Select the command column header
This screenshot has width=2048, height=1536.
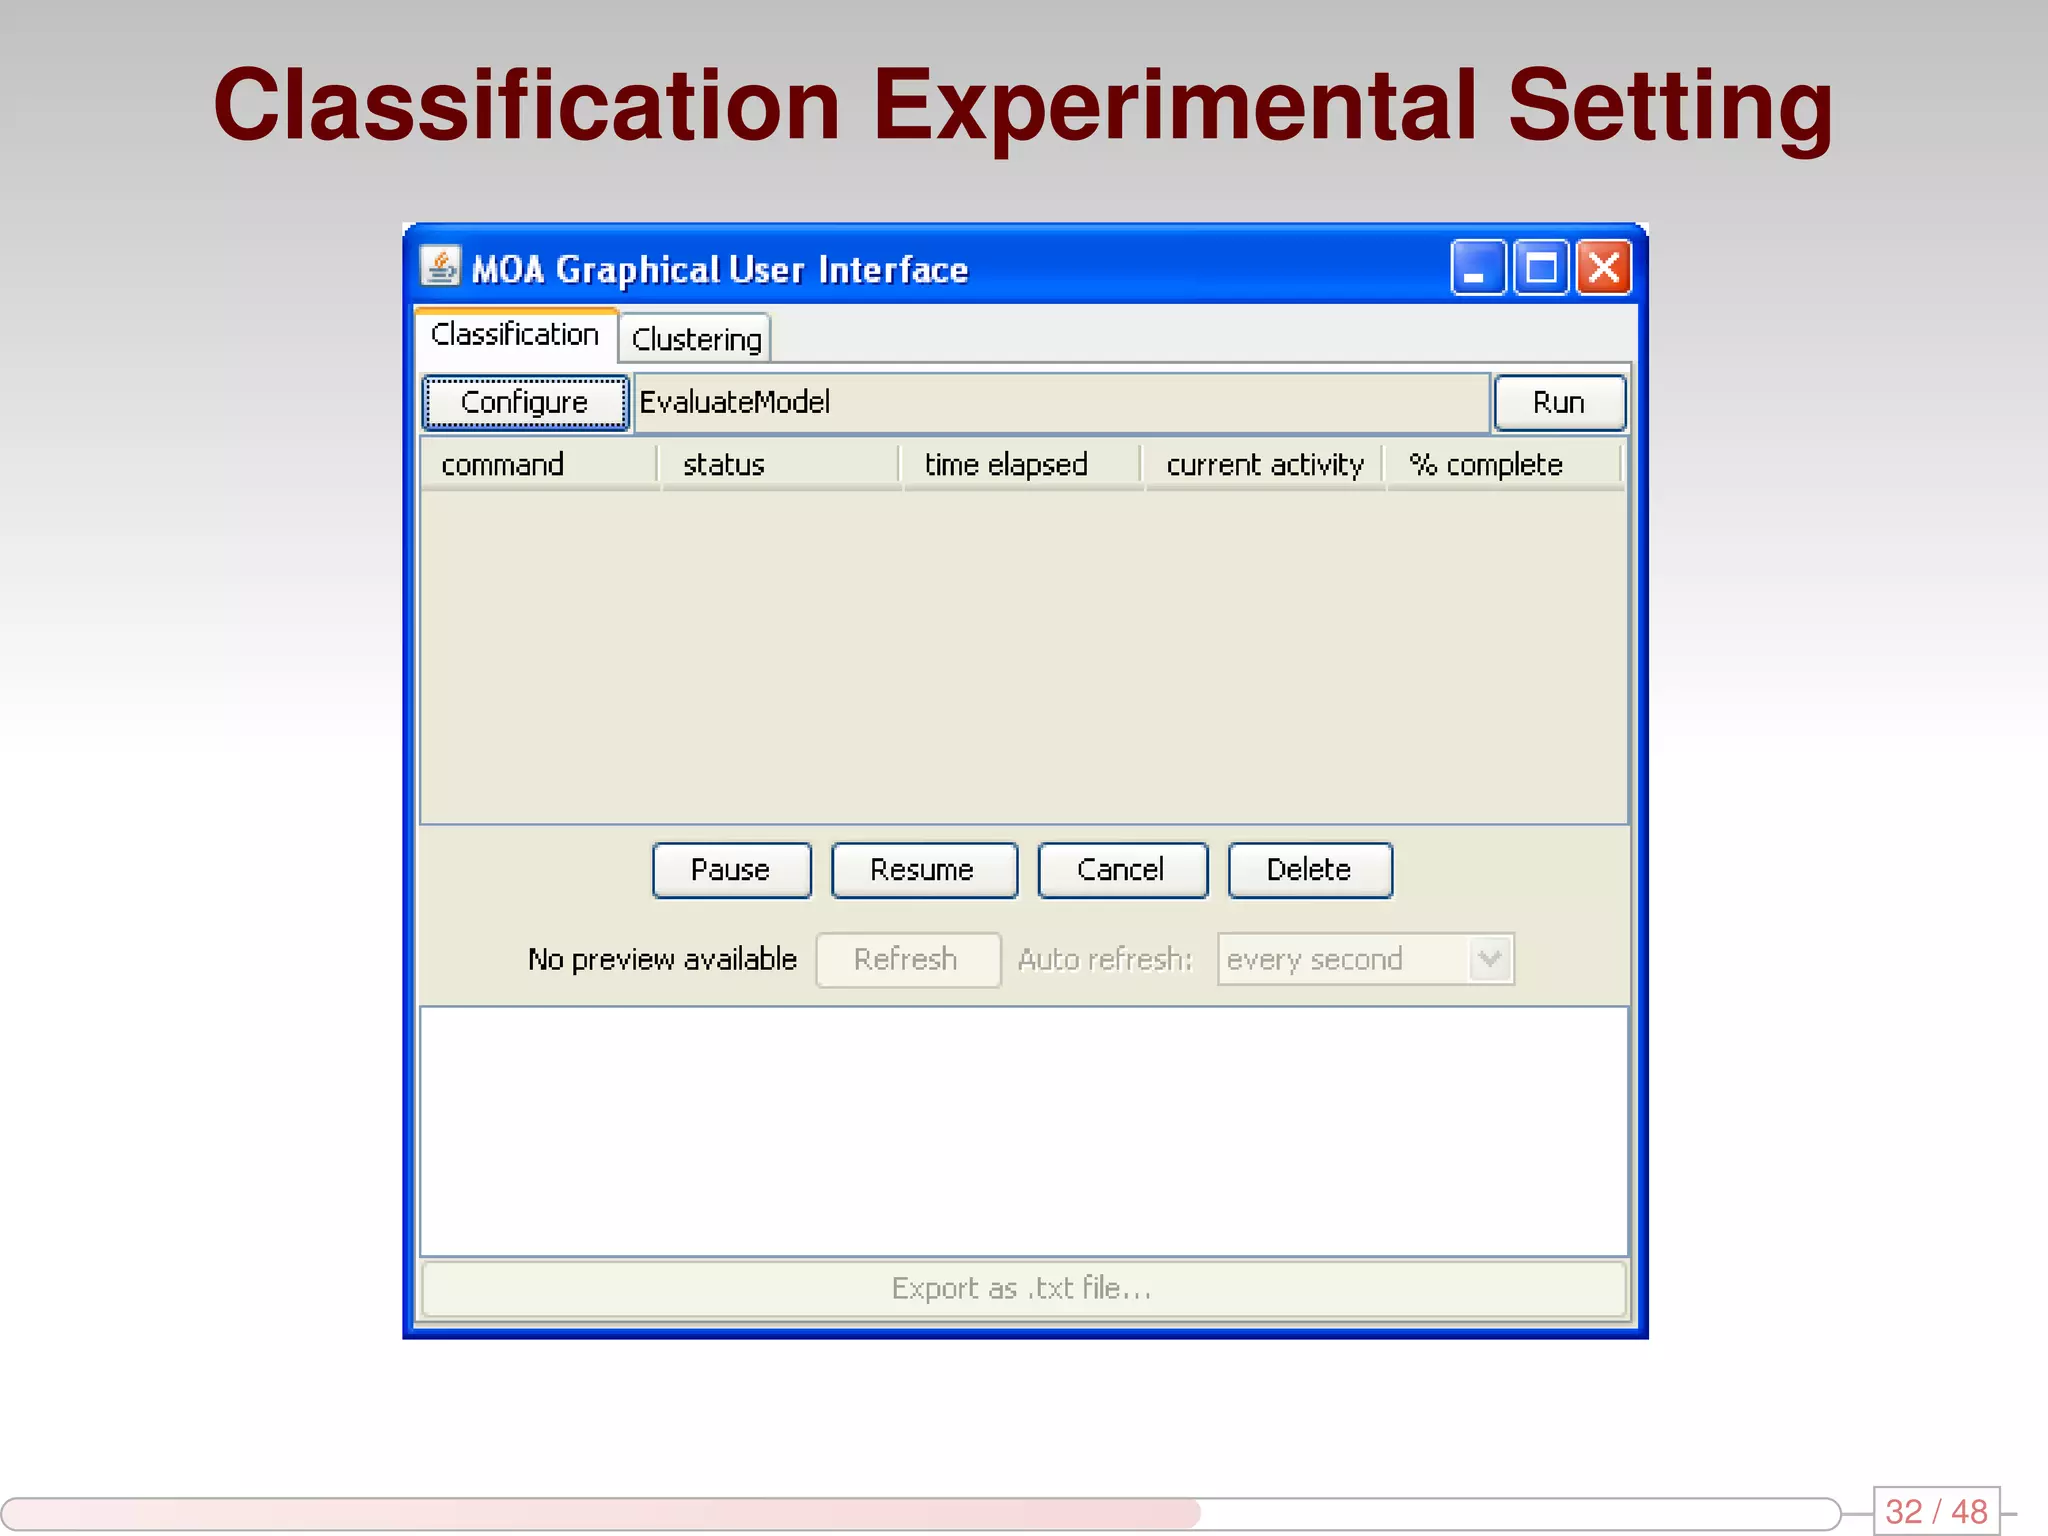[x=539, y=465]
